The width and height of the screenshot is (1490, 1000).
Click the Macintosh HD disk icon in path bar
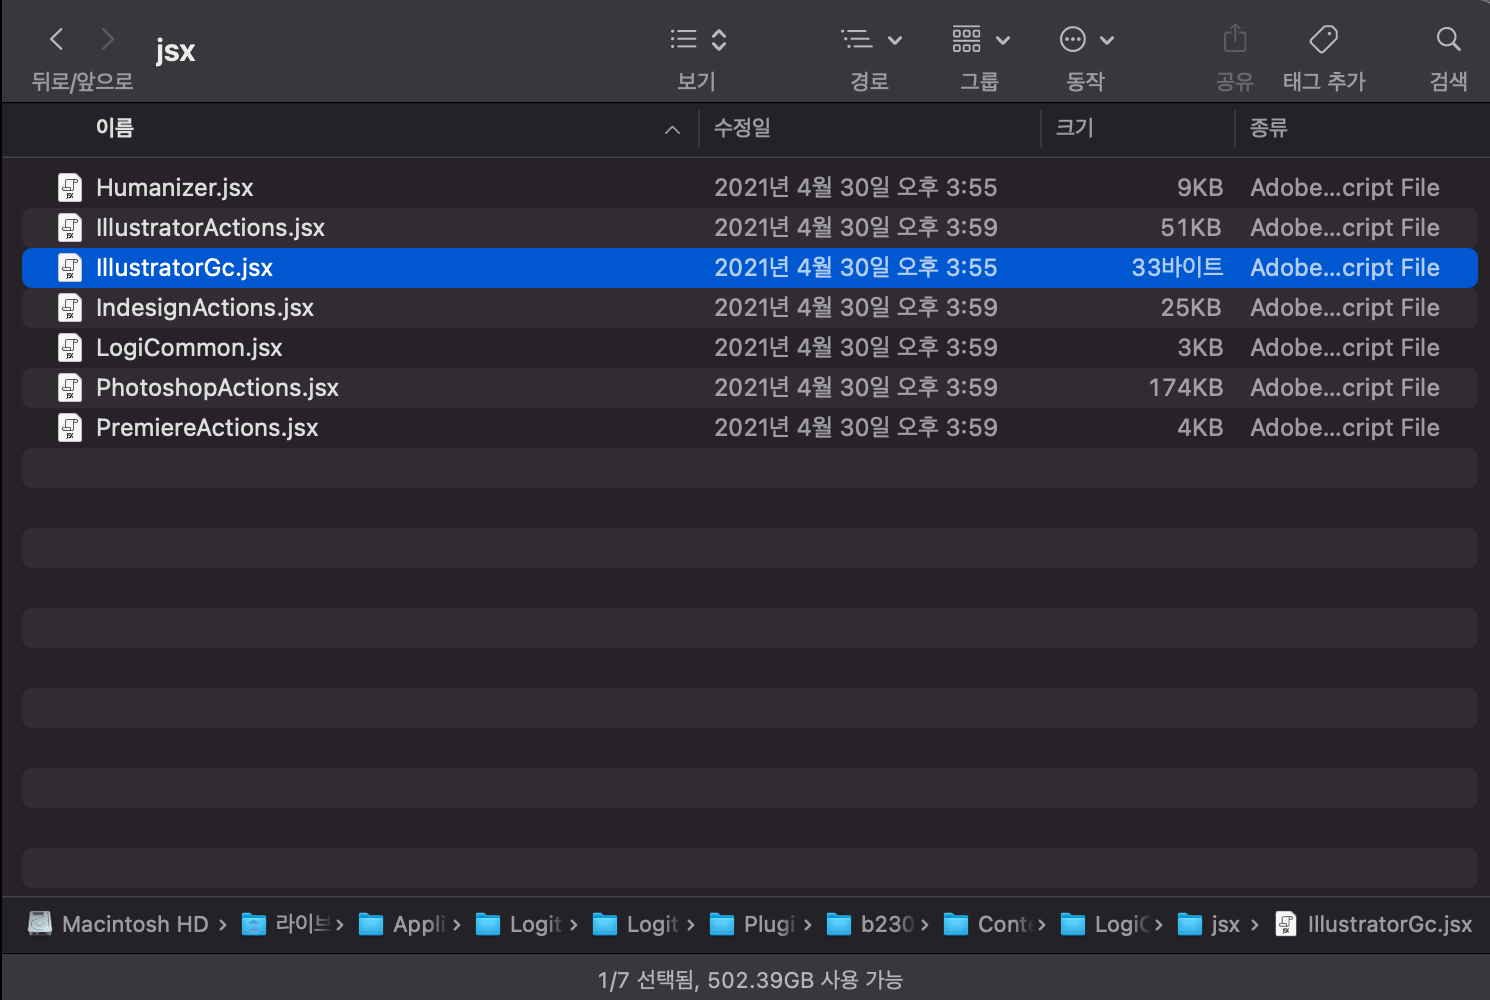[40, 923]
